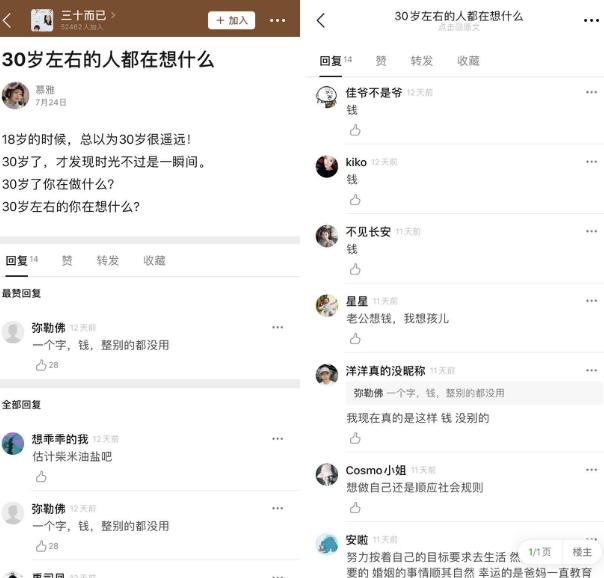Tap the back arrow in brown header

[7, 20]
